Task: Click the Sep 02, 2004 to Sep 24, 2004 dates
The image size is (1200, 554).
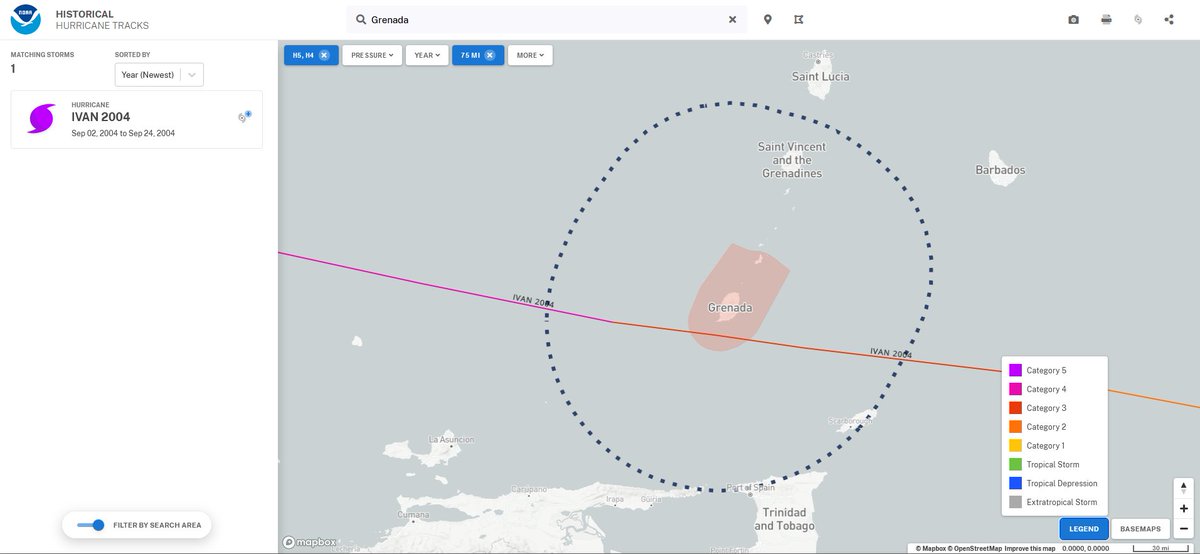Action: coord(123,133)
